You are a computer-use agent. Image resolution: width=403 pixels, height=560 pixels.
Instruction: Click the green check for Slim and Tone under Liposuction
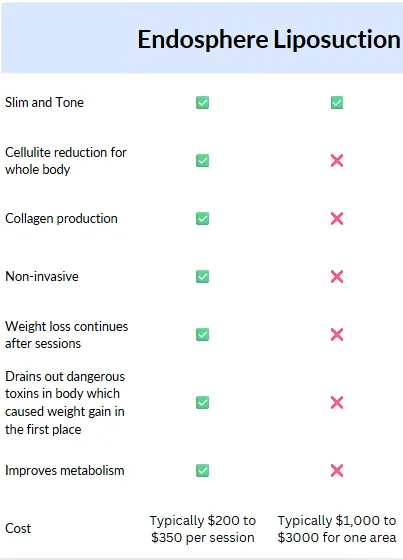337,102
